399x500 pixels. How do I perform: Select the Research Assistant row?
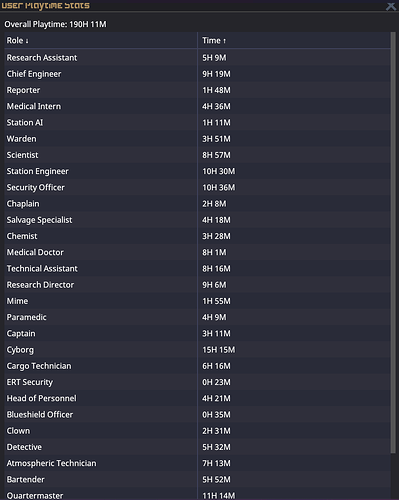197,58
